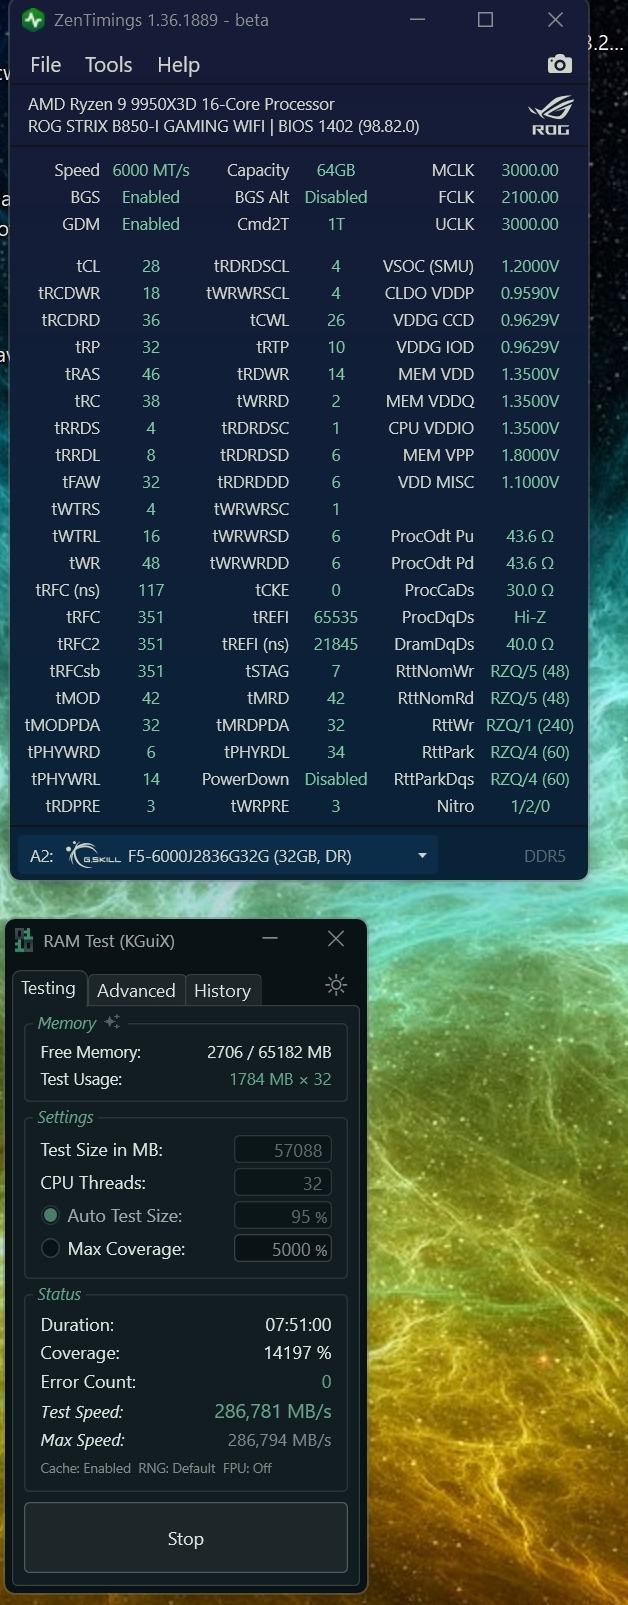Click the PowerDown value Disabled
The width and height of the screenshot is (628, 1605).
336,779
